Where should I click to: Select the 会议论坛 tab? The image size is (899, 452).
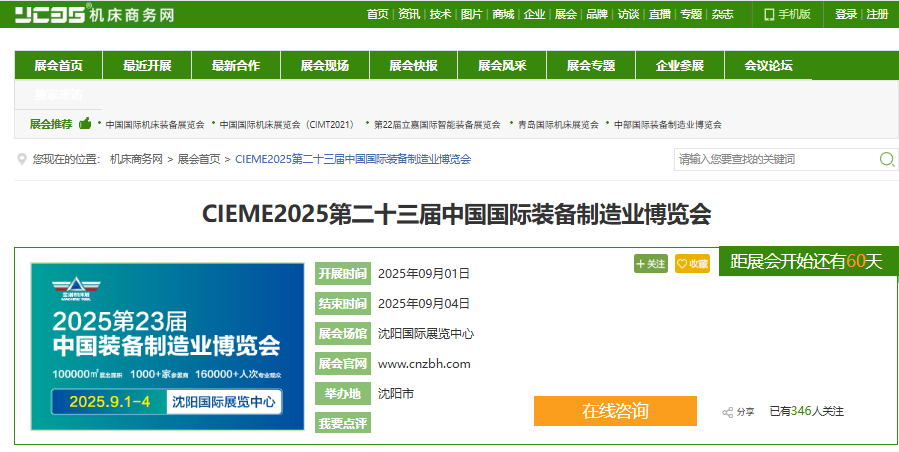pos(768,65)
